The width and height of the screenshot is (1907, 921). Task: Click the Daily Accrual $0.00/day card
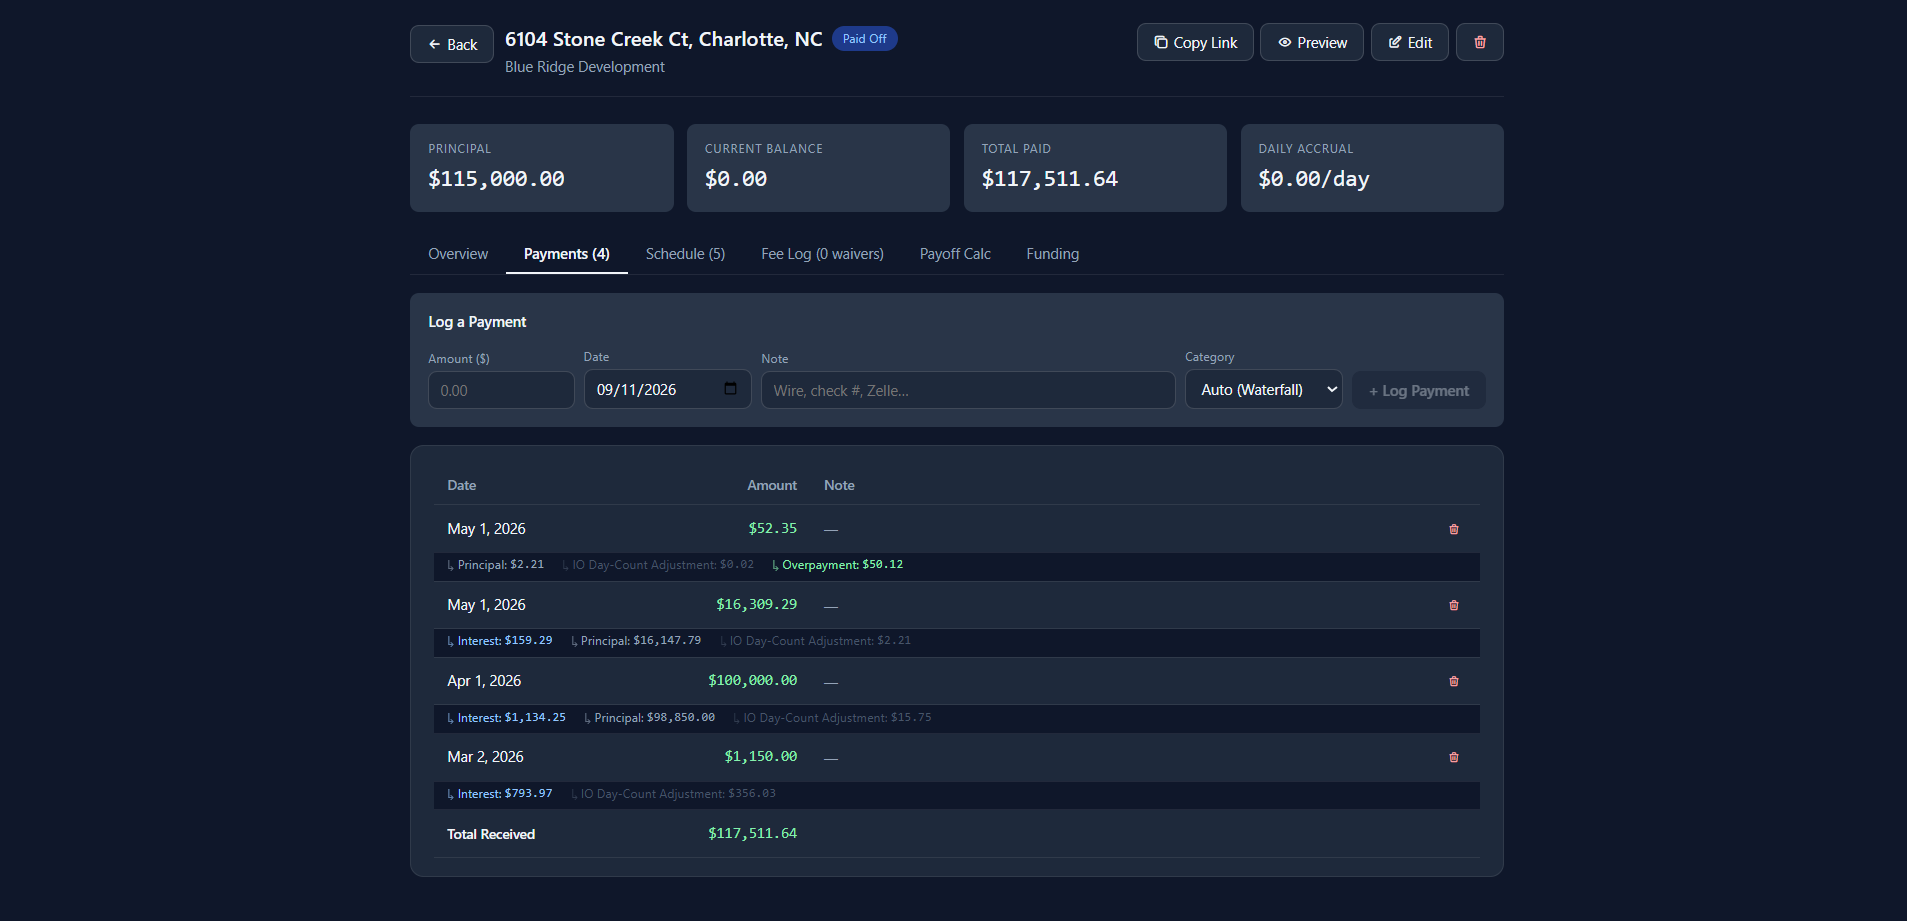point(1372,168)
